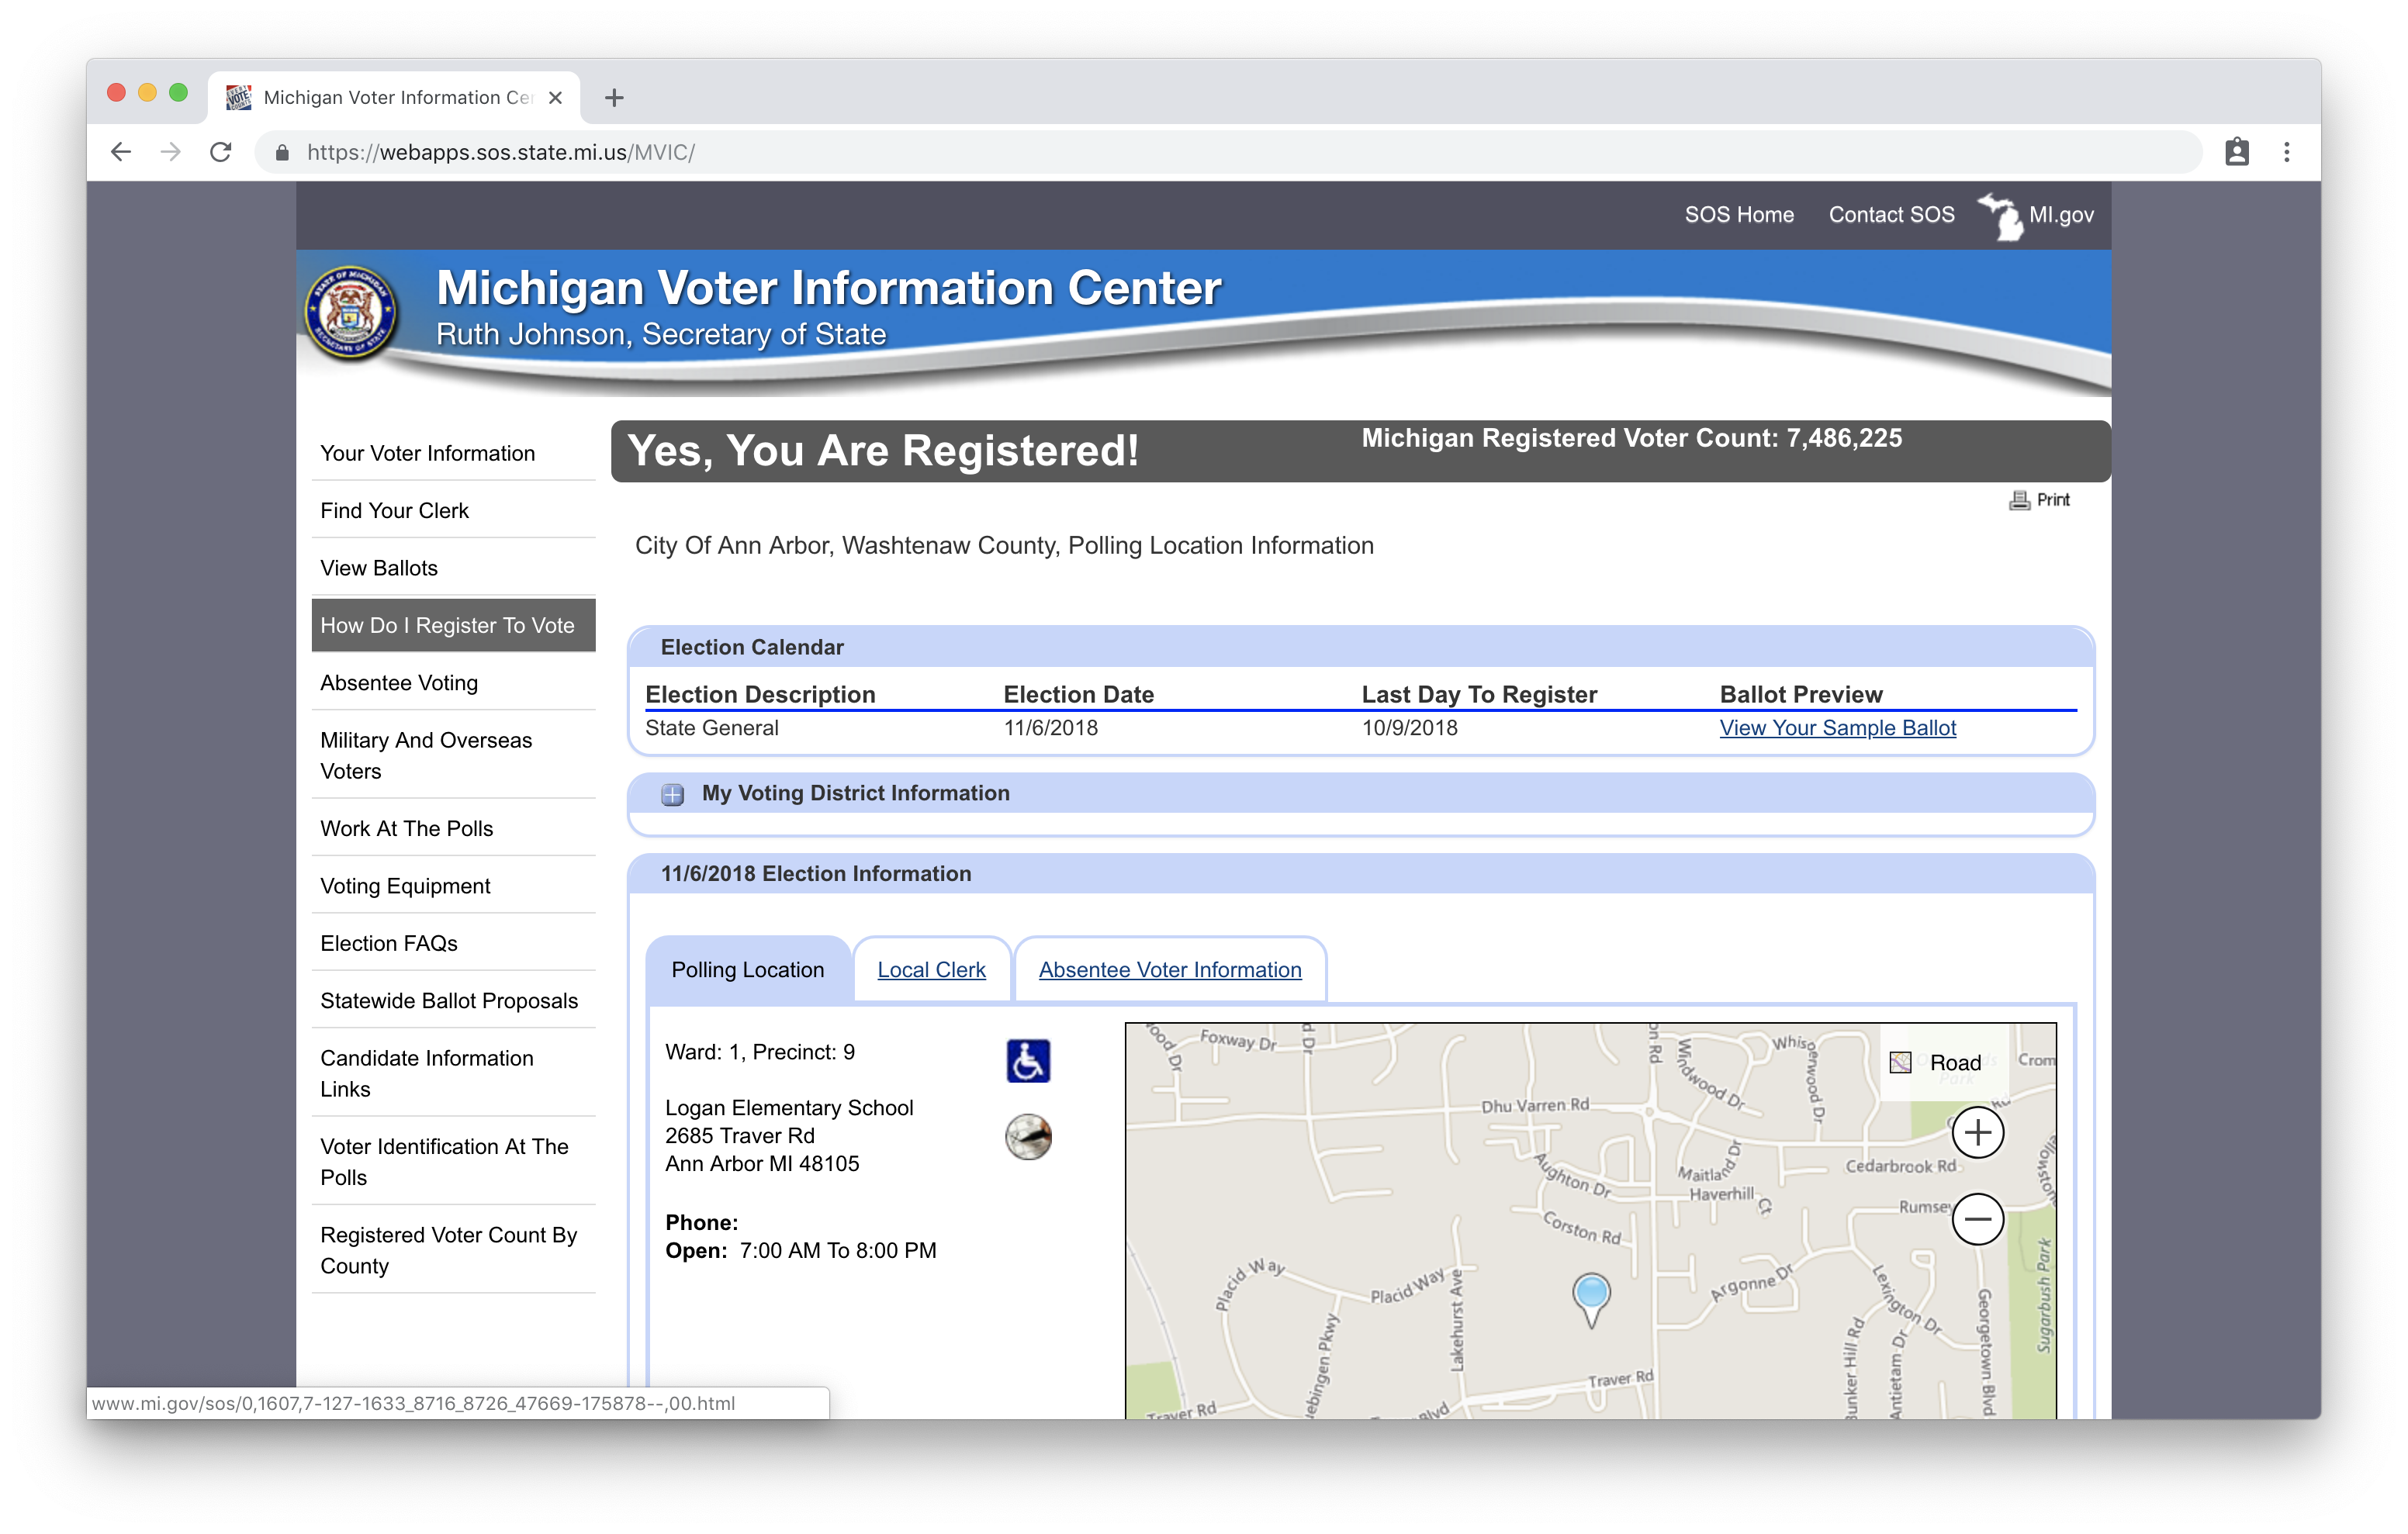2408x1534 pixels.
Task: Open a new browser tab
Action: (614, 97)
